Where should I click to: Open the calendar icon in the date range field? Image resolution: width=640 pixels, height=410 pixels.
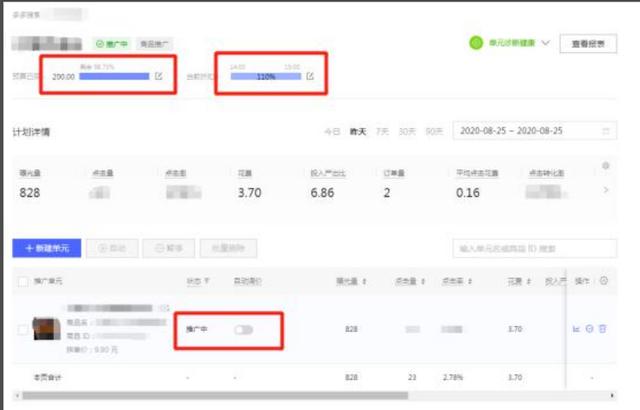[606, 131]
